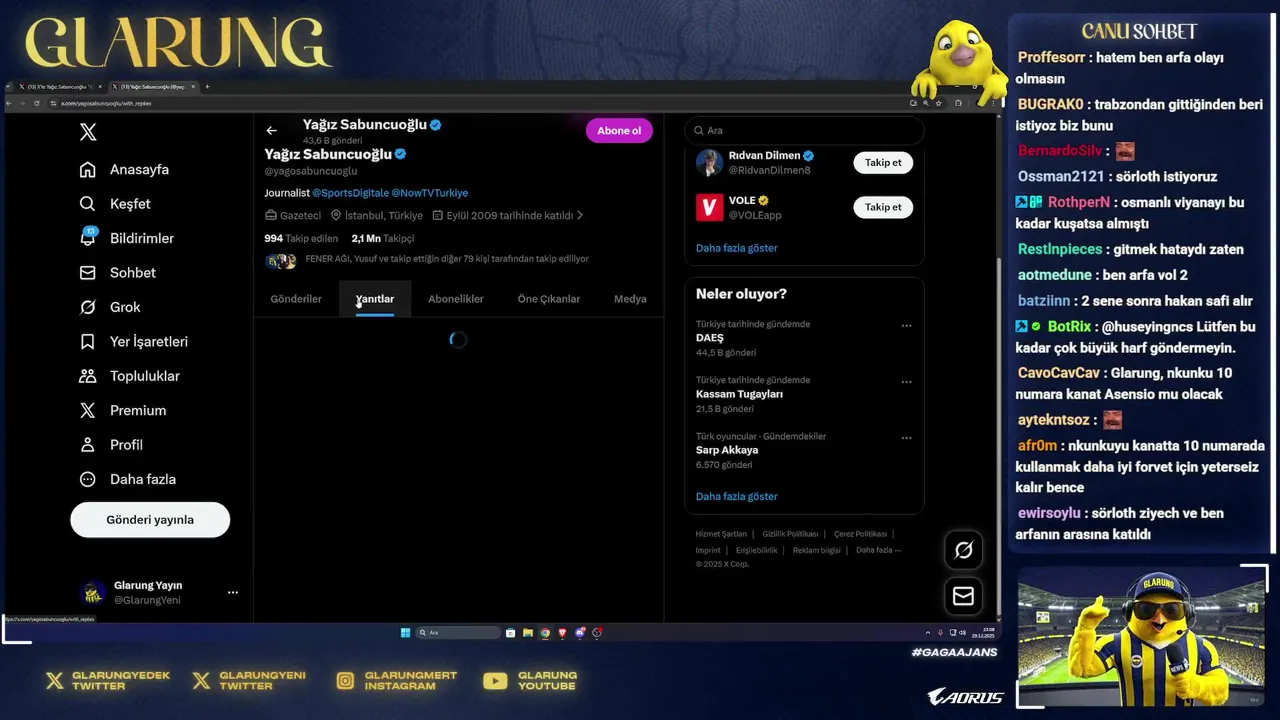Open the Medya tab
Viewport: 1280px width, 720px height.
tap(630, 299)
